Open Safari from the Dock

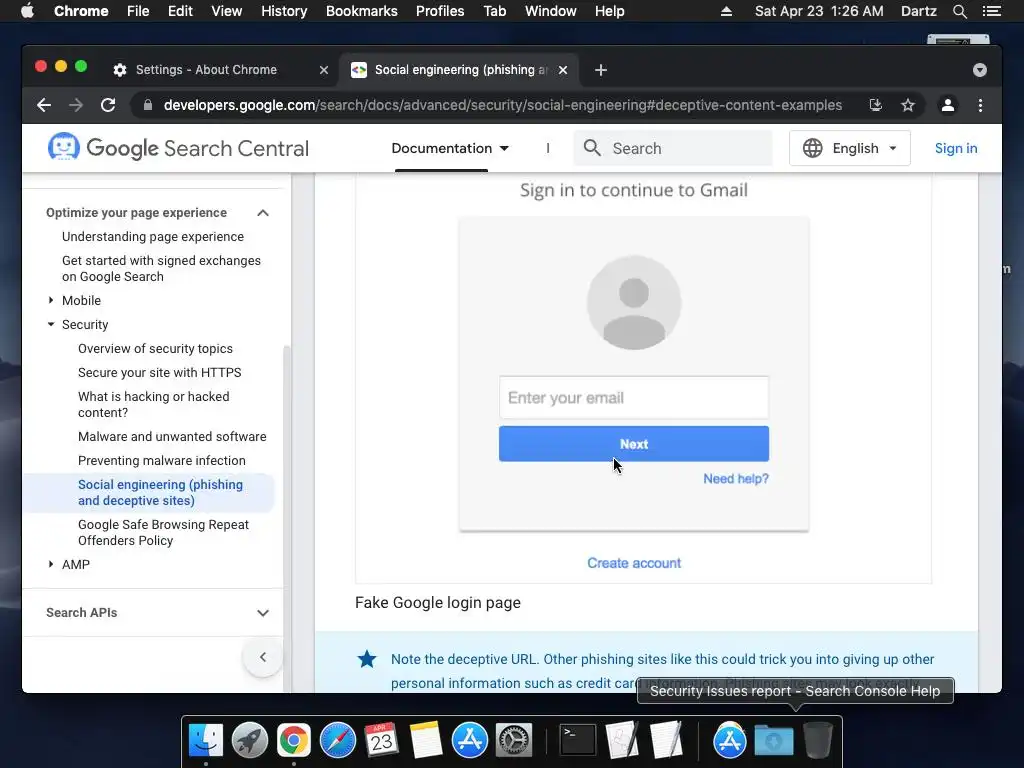point(338,741)
